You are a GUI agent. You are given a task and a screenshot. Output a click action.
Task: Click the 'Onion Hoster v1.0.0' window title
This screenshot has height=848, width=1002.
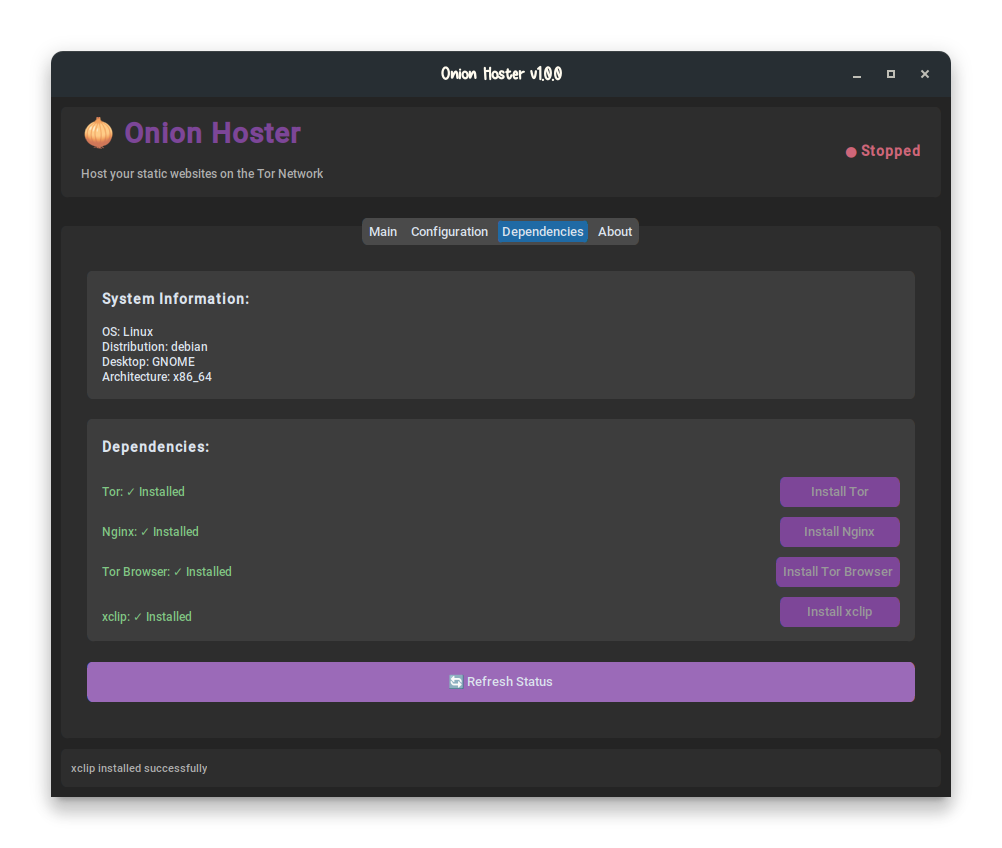[502, 74]
